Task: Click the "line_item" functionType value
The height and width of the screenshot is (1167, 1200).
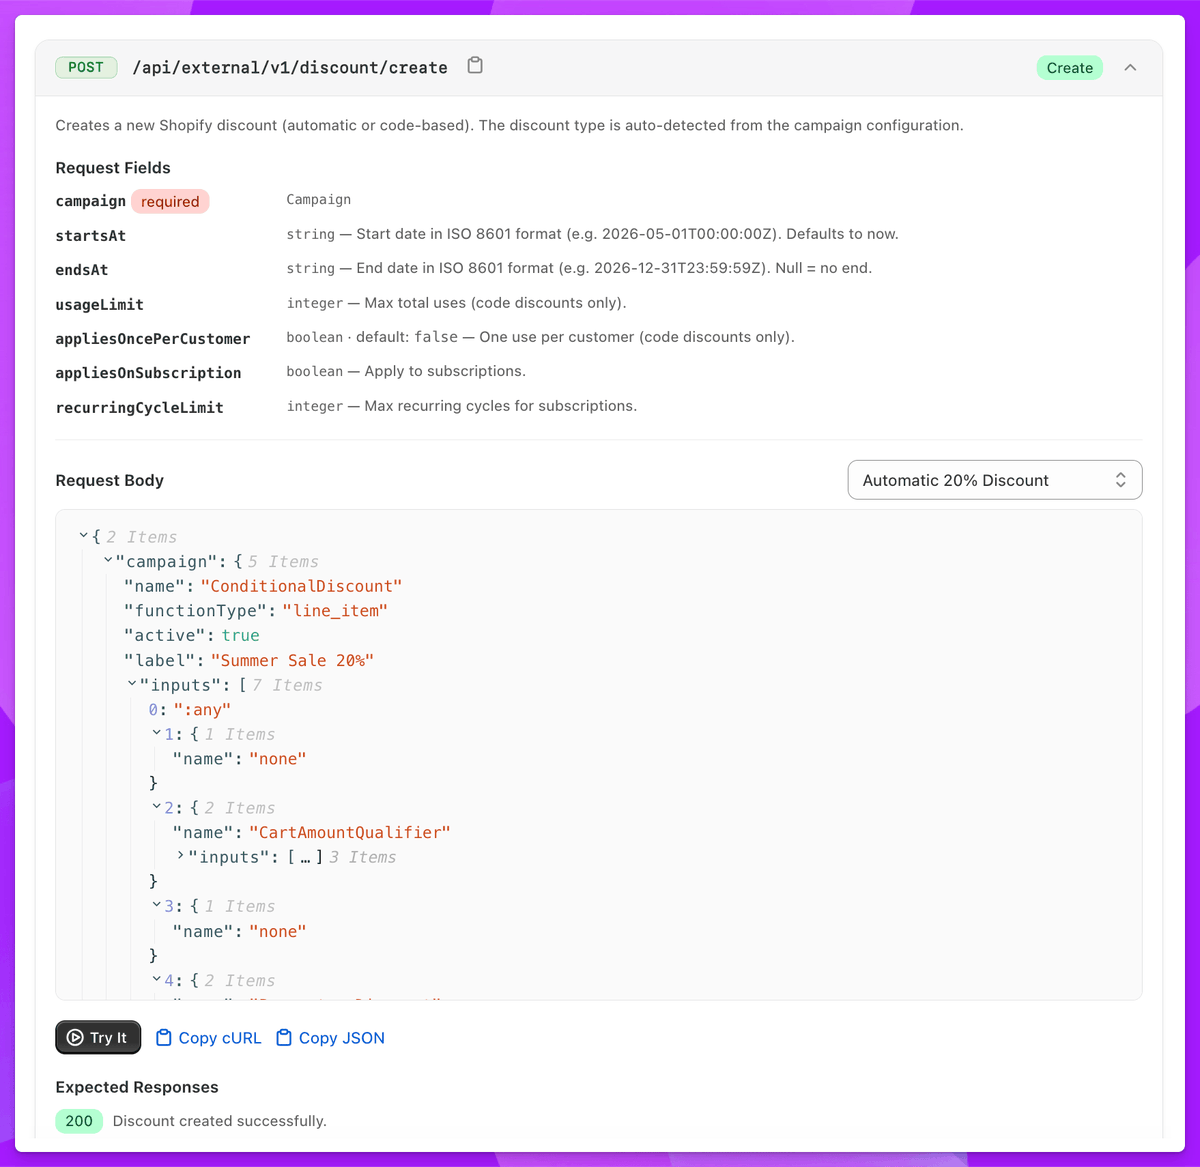Action: (335, 611)
